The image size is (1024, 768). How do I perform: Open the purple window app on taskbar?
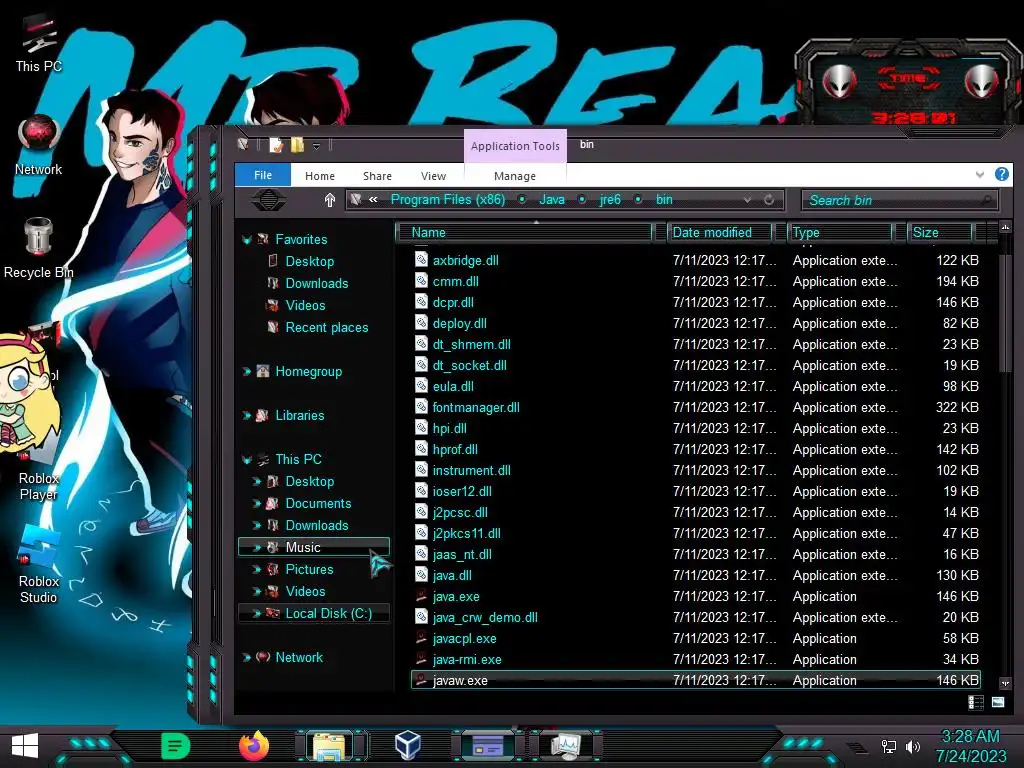point(487,746)
